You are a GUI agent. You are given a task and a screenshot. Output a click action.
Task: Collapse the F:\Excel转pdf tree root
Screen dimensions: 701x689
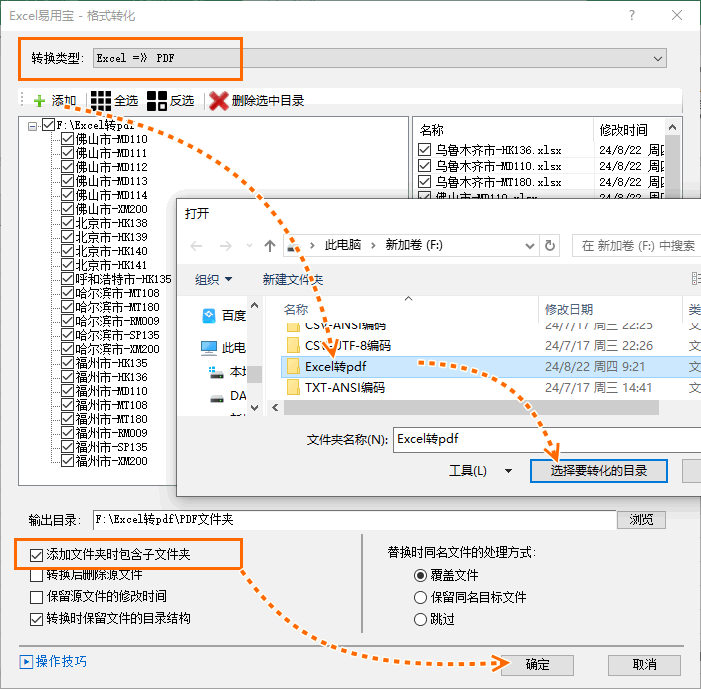click(32, 126)
